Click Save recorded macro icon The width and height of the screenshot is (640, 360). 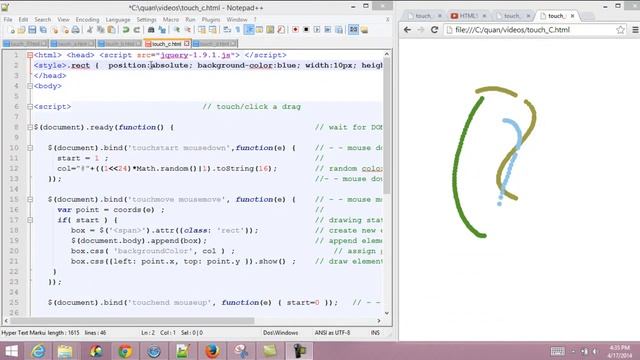pos(338,30)
